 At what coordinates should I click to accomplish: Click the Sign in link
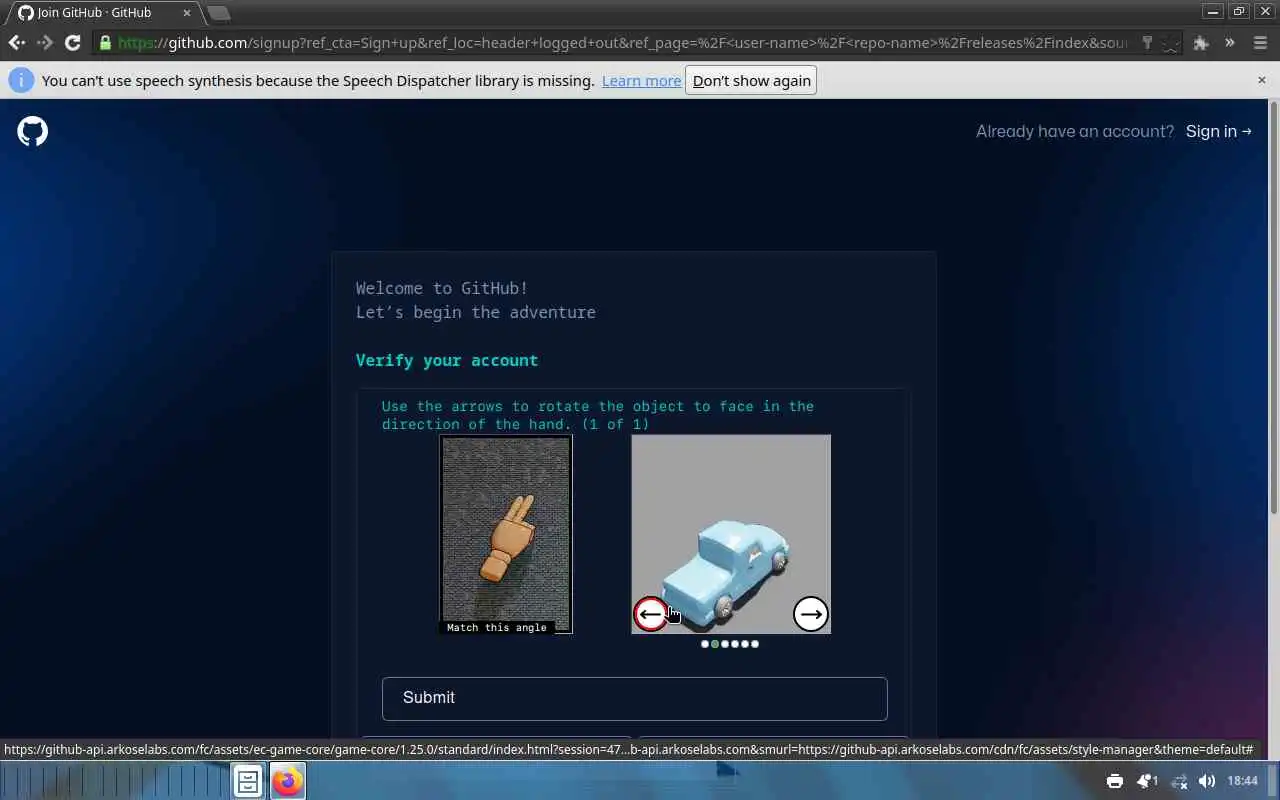tap(1218, 131)
